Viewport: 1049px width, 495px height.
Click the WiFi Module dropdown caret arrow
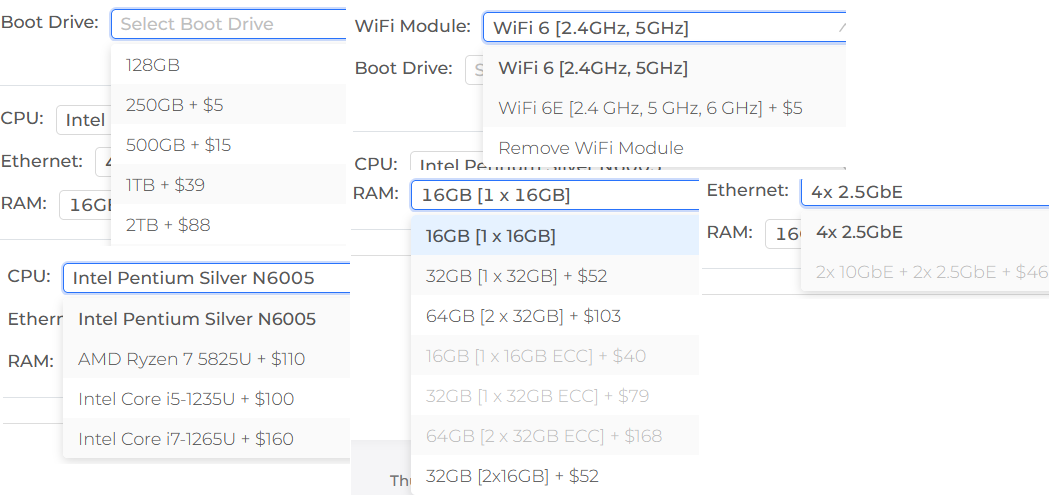point(840,27)
